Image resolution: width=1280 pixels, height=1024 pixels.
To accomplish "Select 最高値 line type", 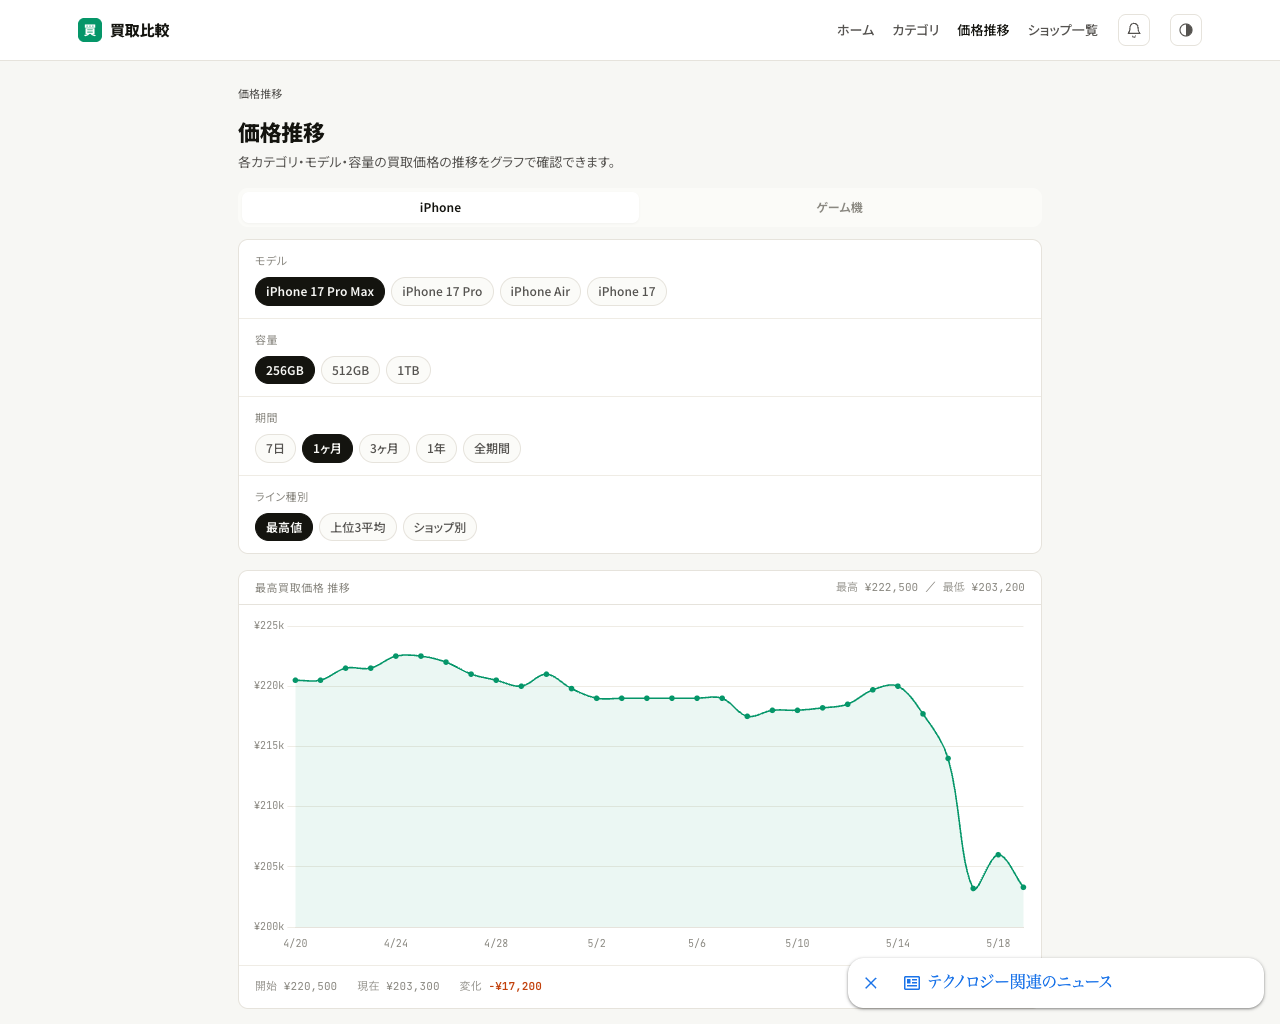I will [x=284, y=527].
